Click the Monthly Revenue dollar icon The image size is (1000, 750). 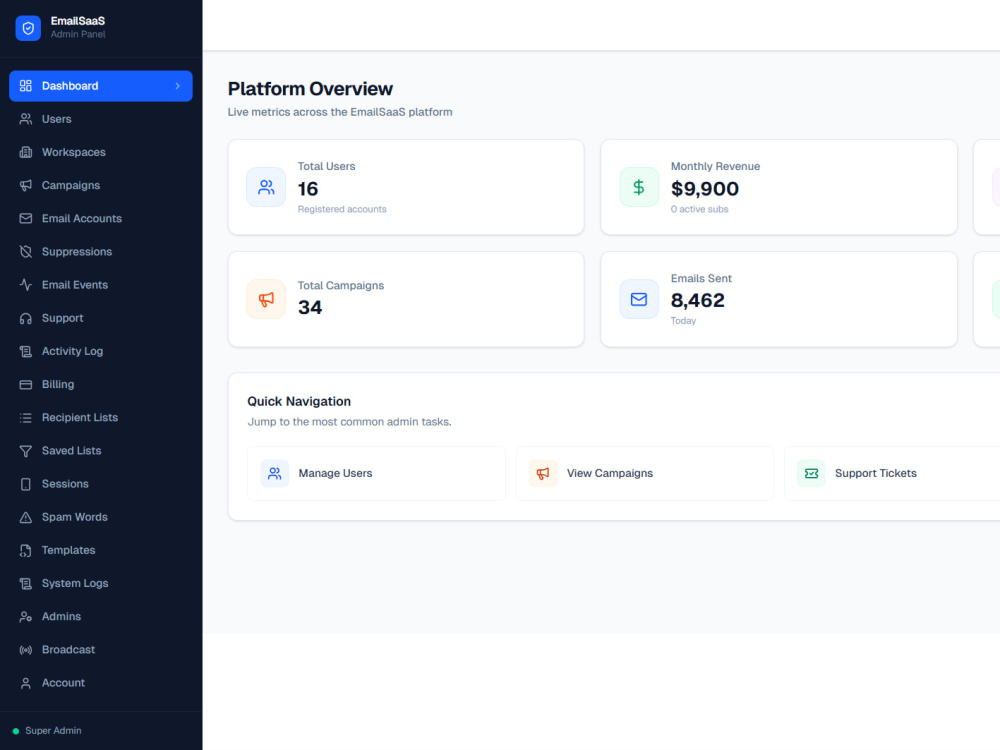click(x=639, y=187)
